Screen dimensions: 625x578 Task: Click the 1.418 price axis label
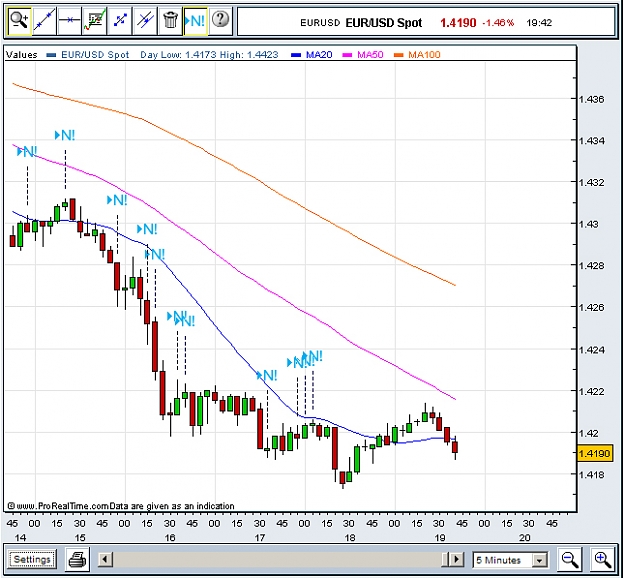click(592, 475)
